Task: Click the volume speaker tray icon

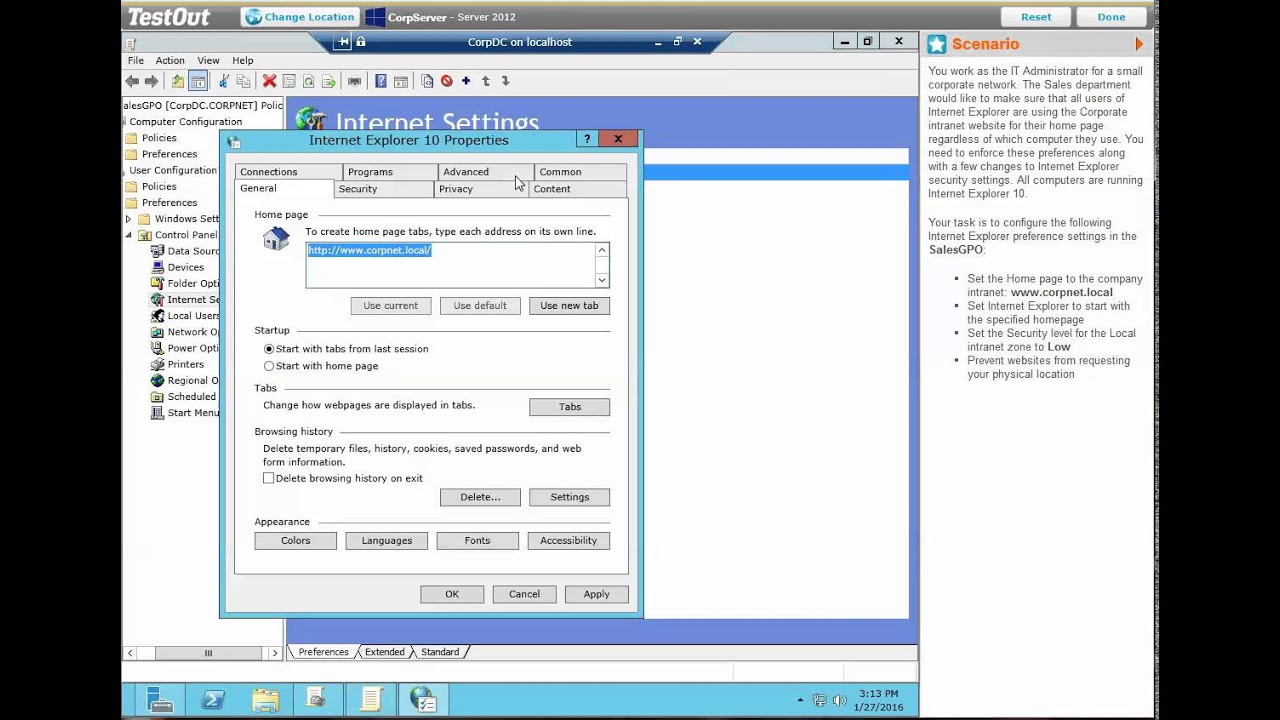Action: pos(839,700)
